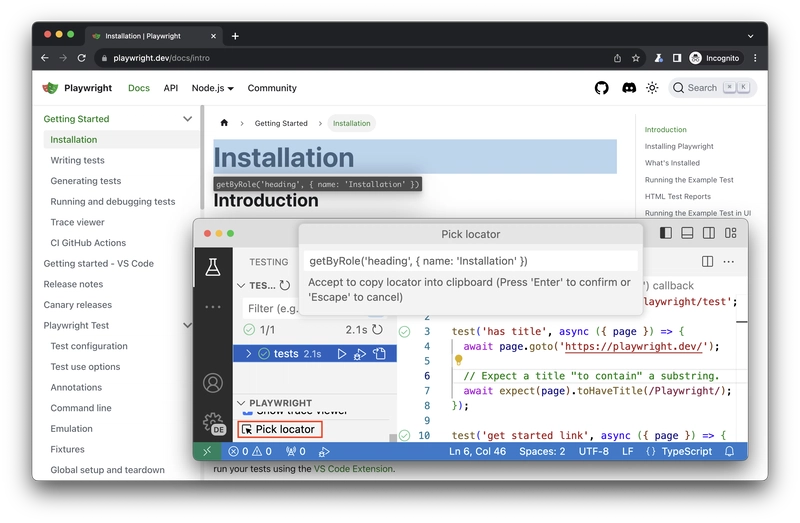Open Writing tests in docs sidebar
Screen dimensions: 800x523
(x=77, y=160)
